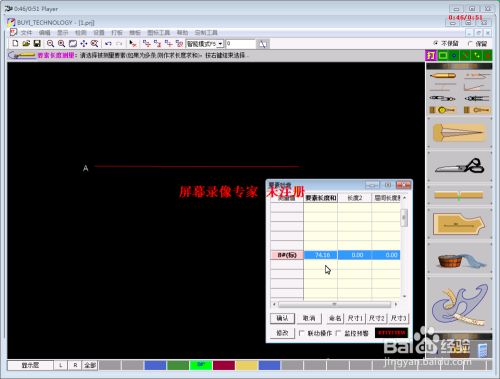This screenshot has width=500, height=379.
Task: Select the compass tool on the left
Action: 443,98
